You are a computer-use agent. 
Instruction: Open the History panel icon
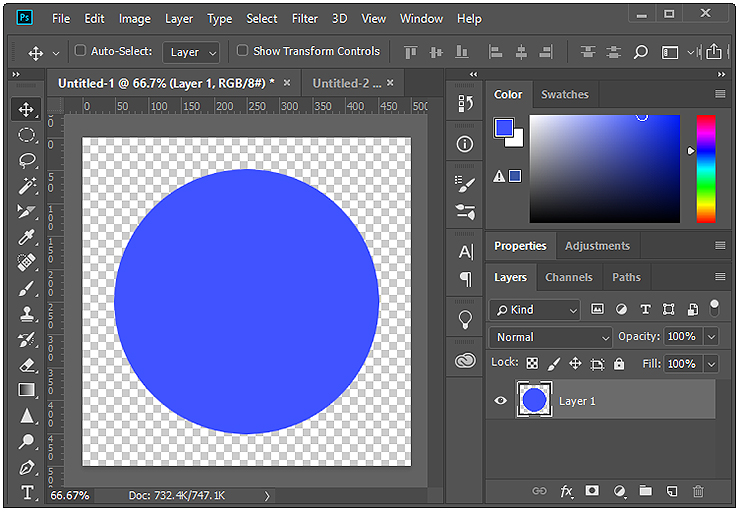465,103
